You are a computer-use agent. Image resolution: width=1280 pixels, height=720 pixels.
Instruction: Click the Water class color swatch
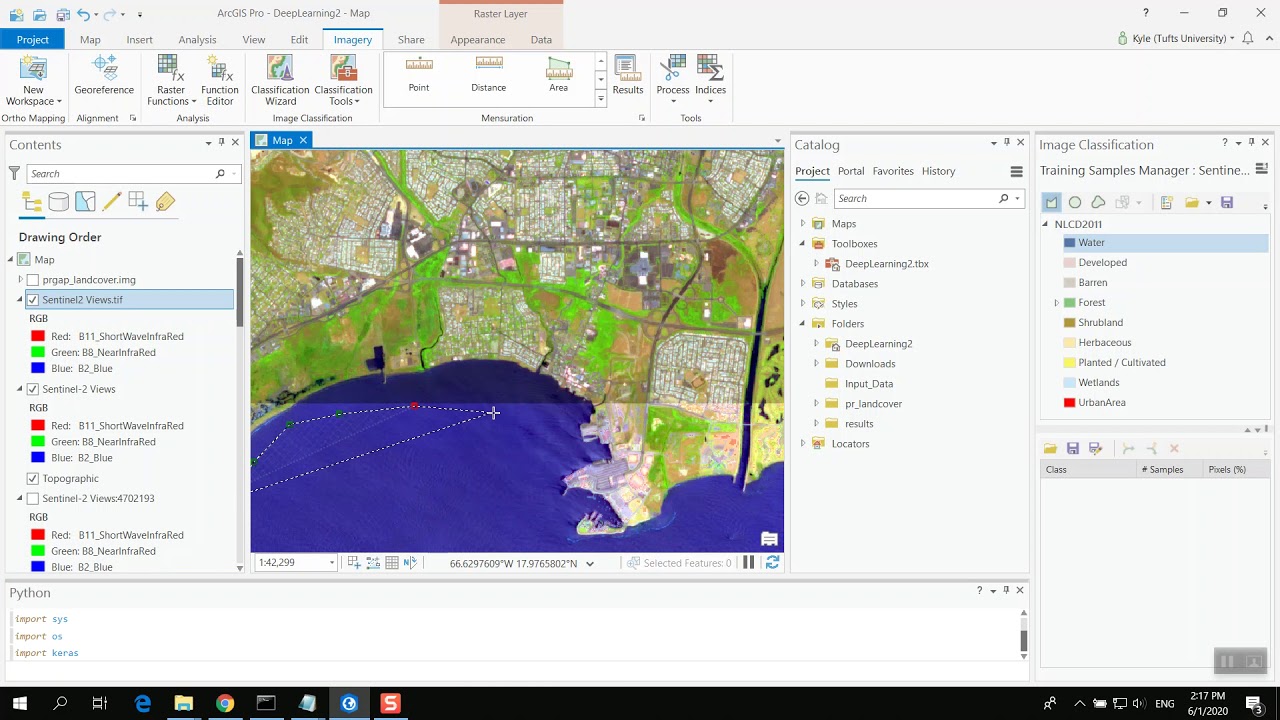pos(1069,243)
